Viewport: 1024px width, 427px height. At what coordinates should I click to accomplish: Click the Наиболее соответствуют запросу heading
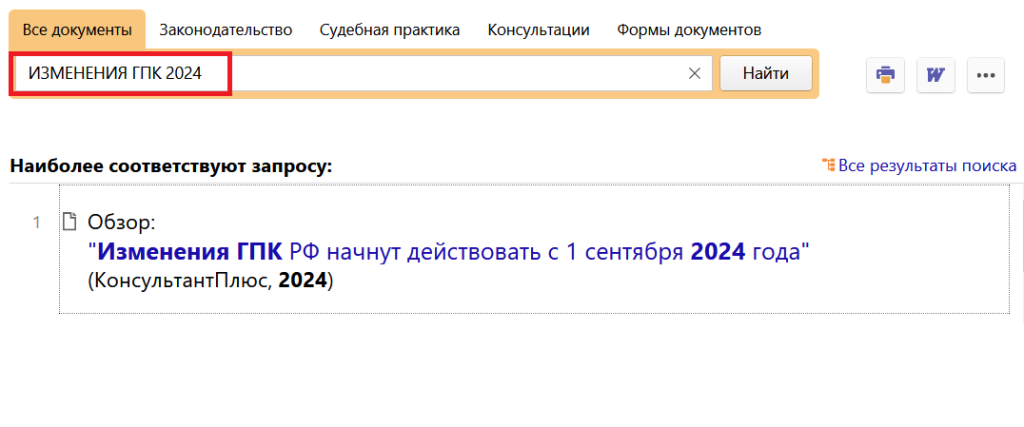click(x=171, y=166)
